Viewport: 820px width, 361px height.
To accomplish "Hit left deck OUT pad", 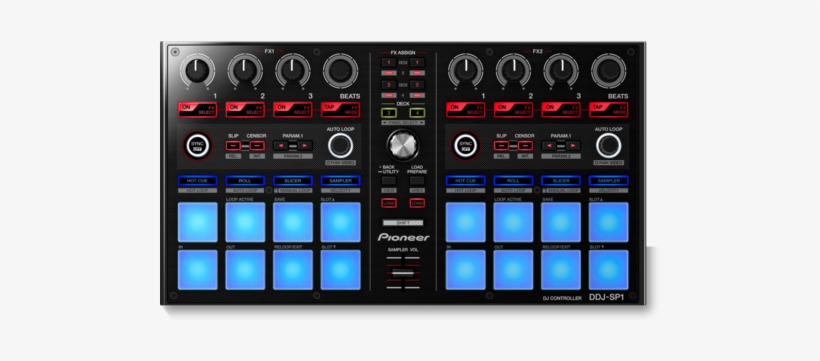I will 245,270.
